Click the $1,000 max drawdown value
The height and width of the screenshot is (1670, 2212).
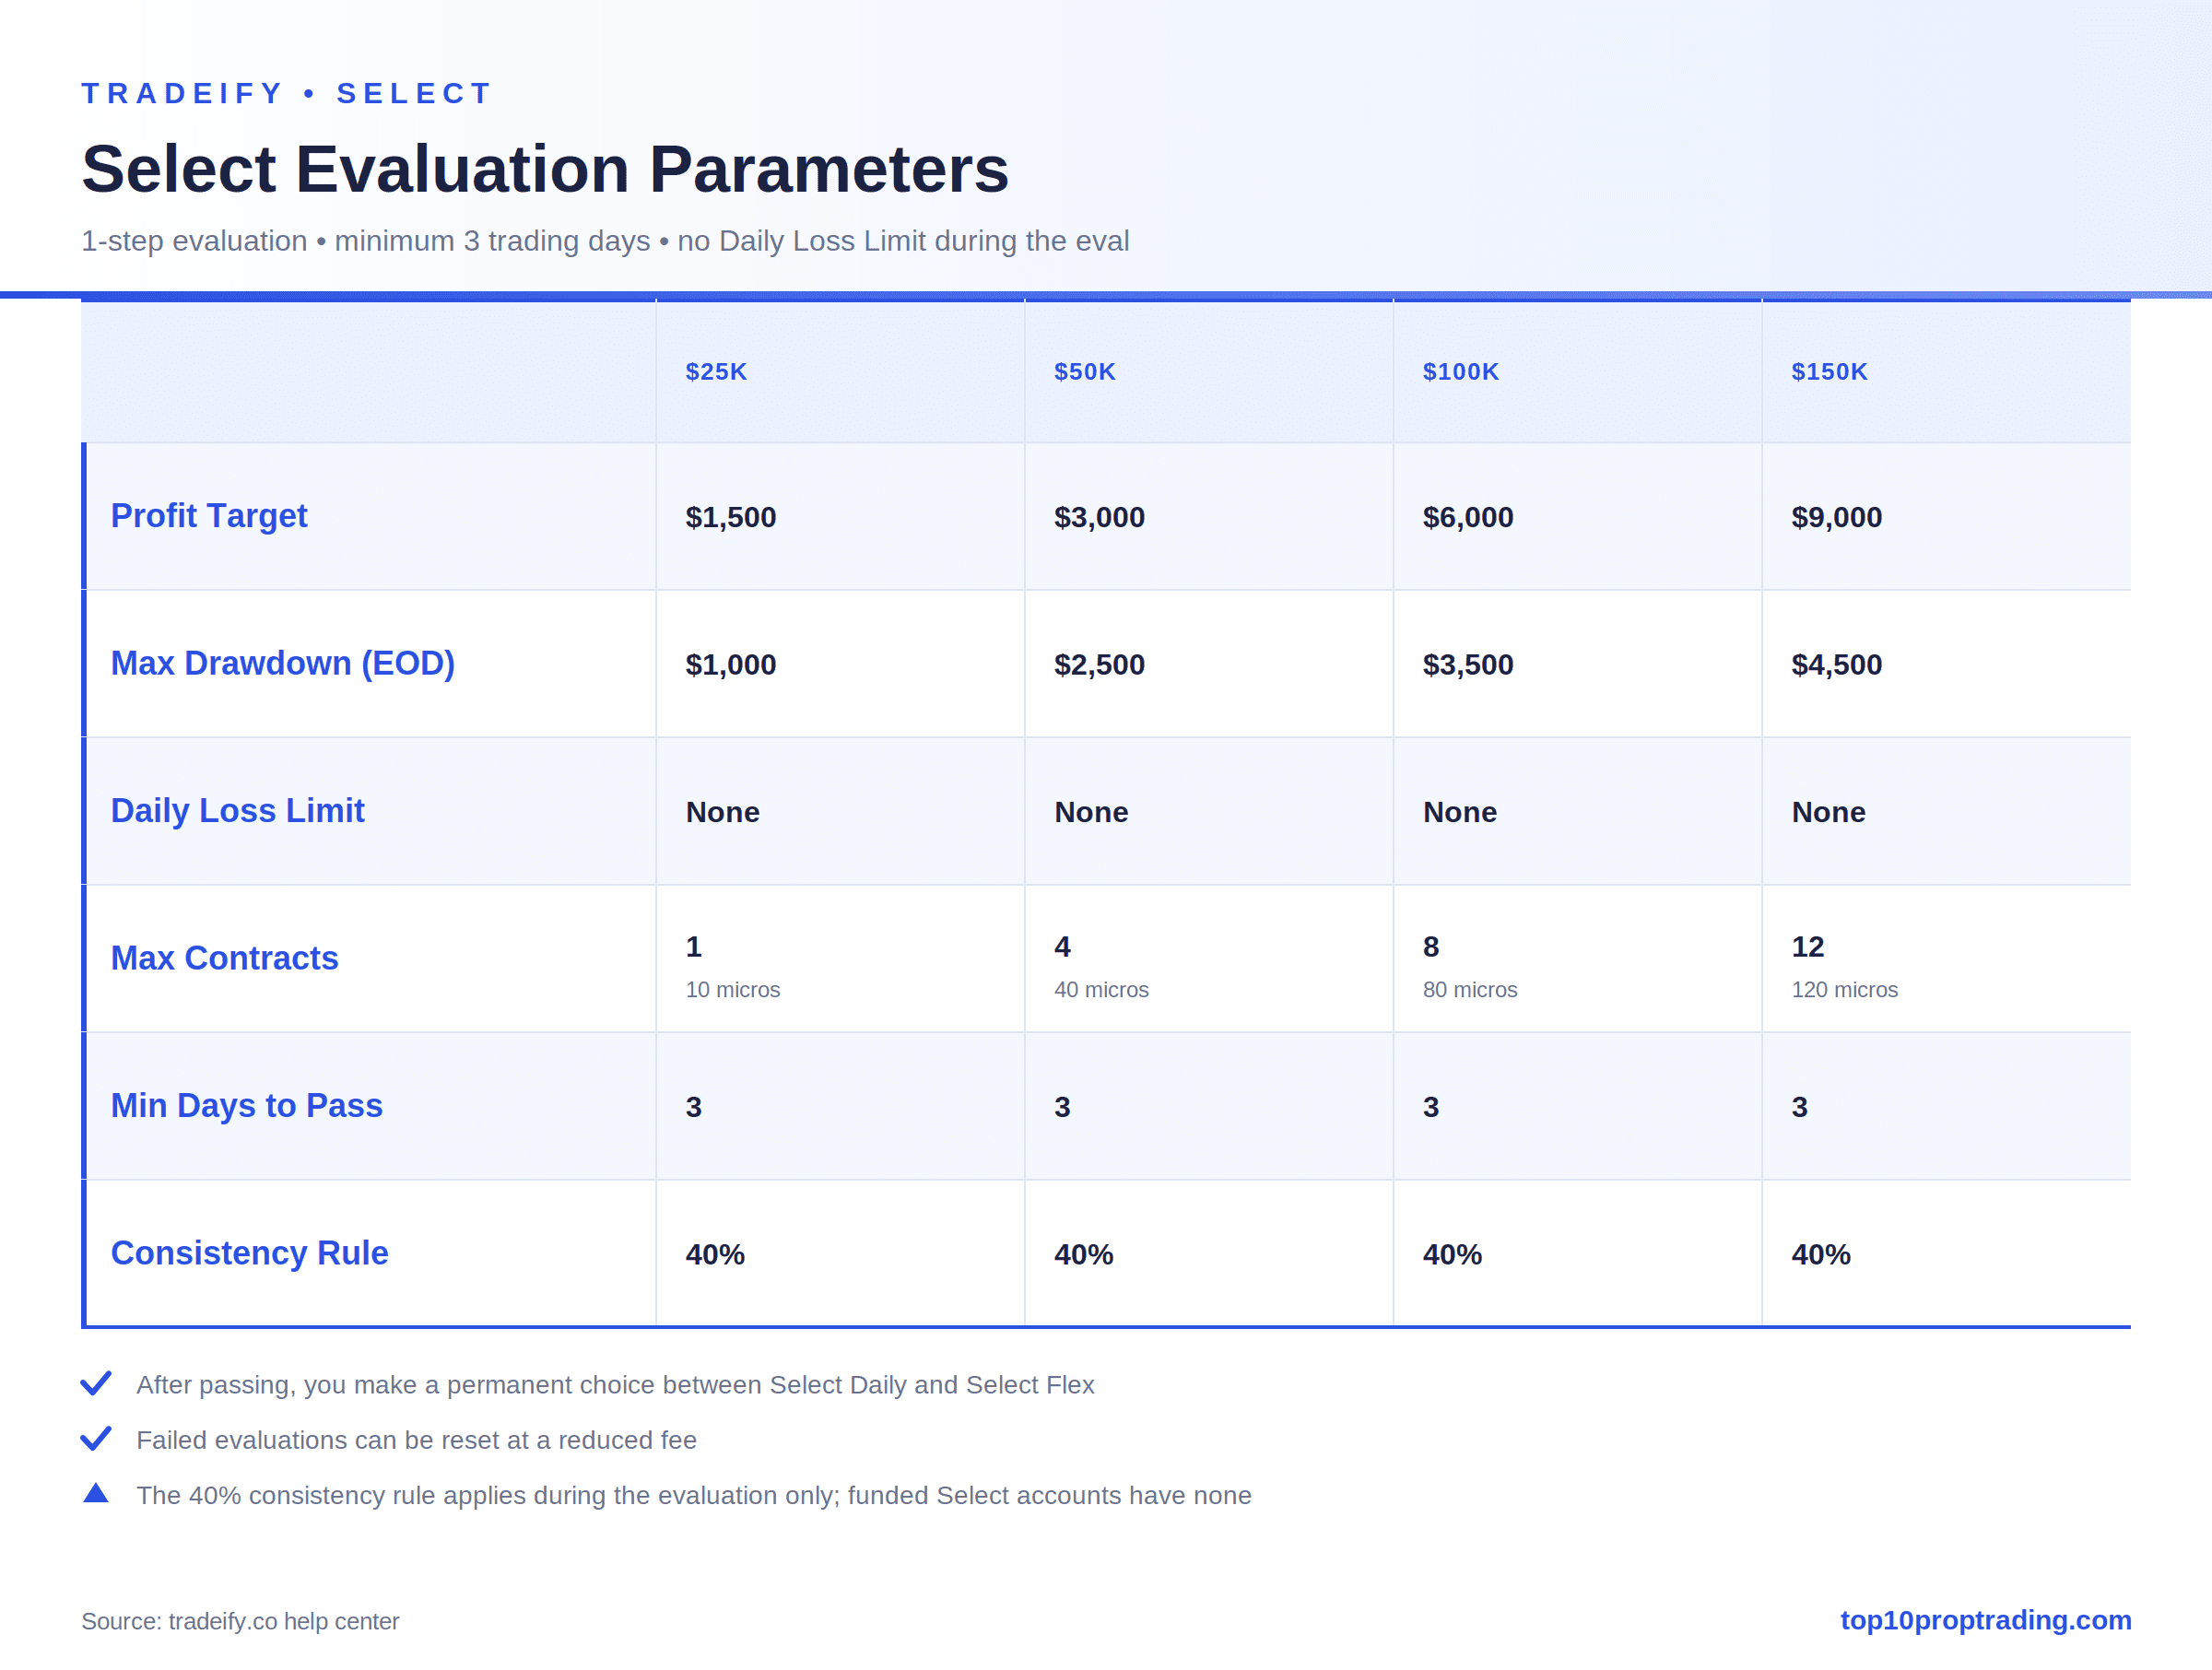click(x=731, y=665)
